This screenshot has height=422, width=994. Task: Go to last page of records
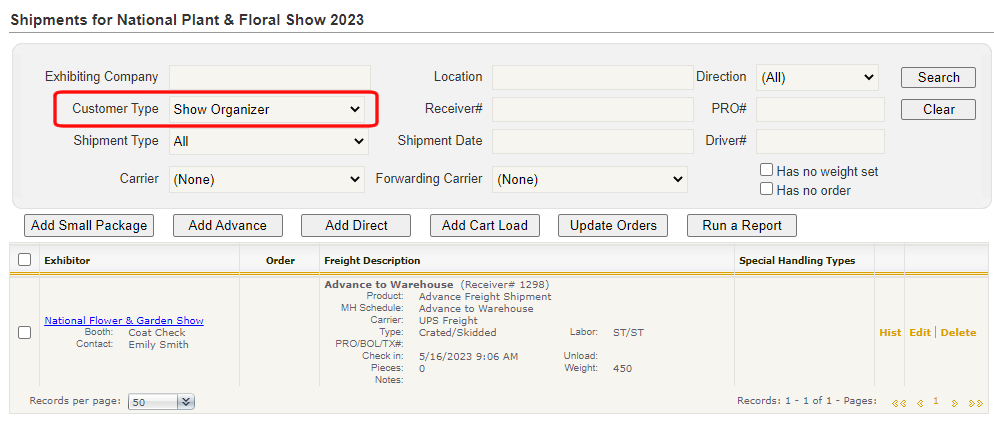[975, 402]
